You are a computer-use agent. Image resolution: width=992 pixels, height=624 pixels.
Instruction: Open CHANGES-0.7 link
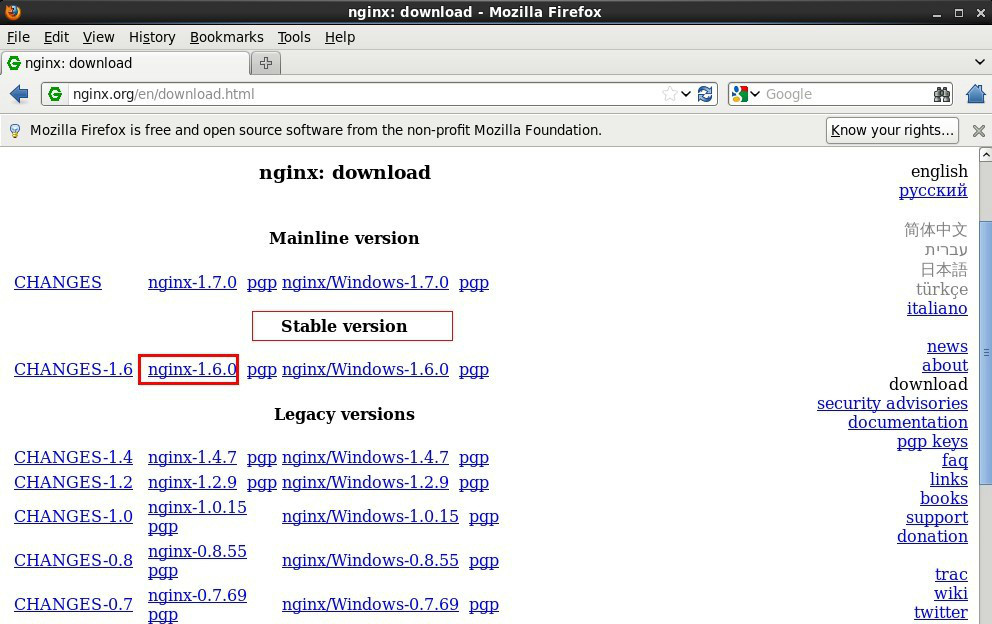73,604
